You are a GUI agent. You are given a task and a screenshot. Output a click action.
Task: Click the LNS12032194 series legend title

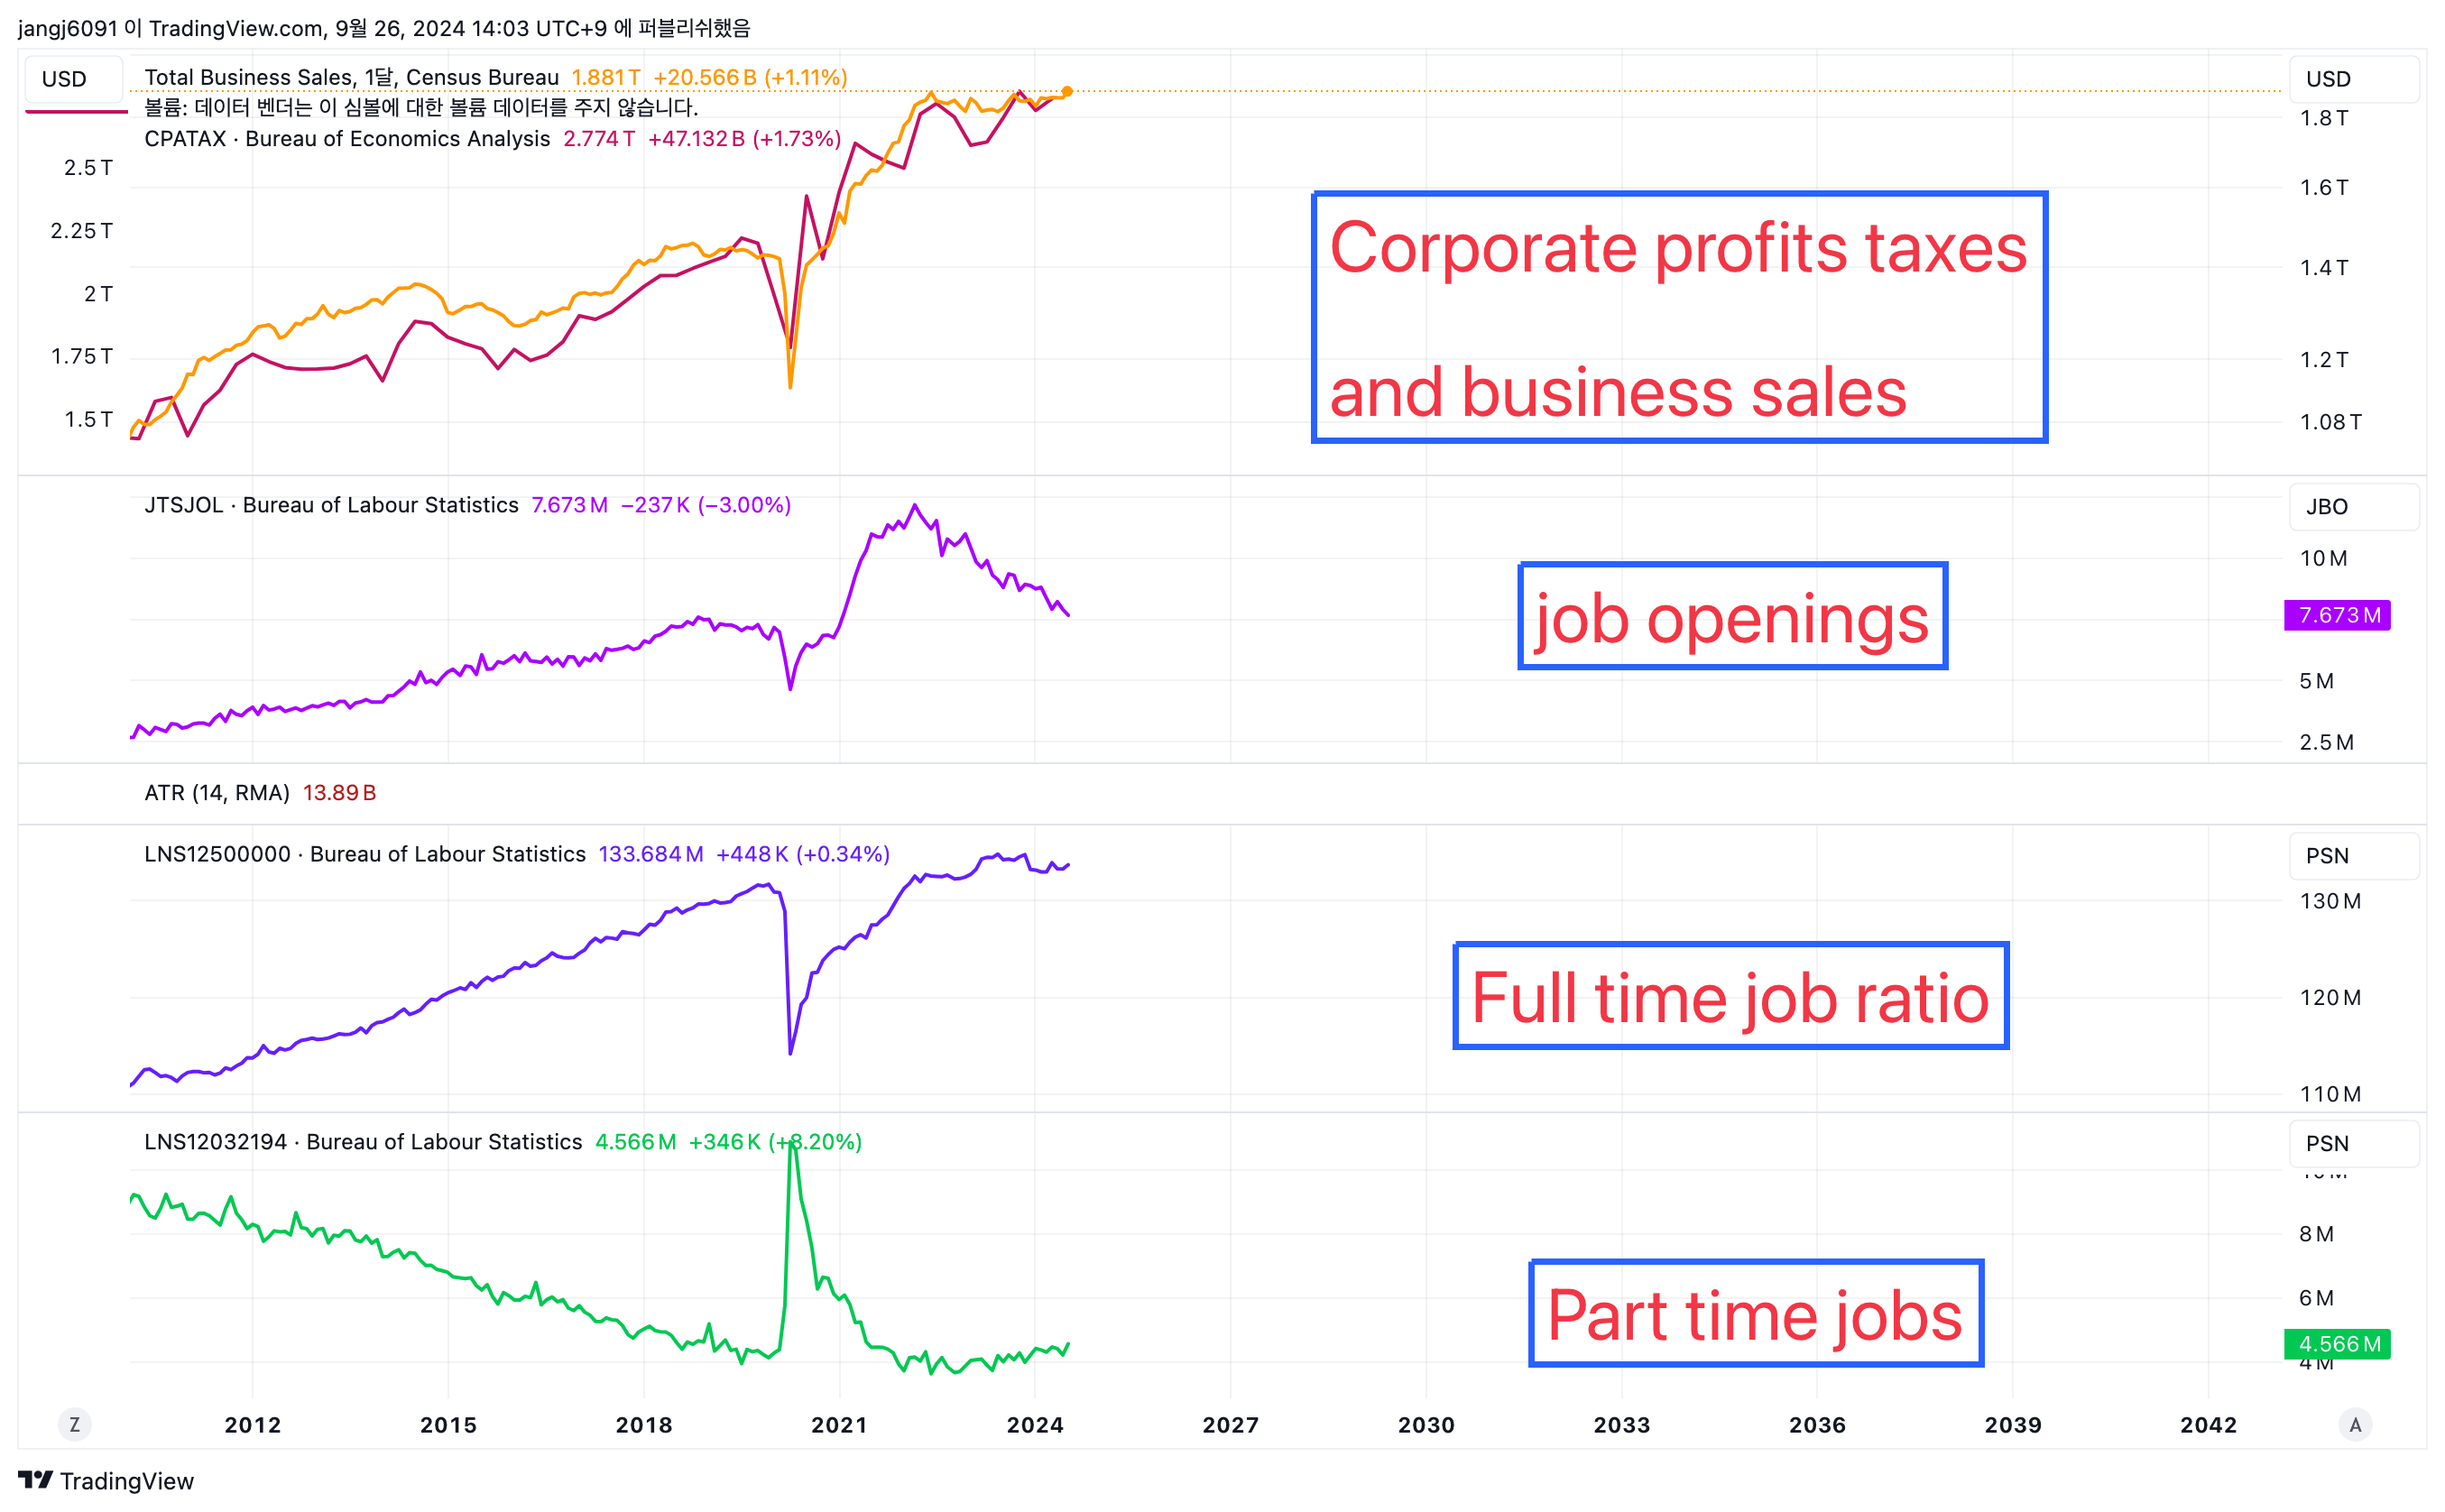362,1142
